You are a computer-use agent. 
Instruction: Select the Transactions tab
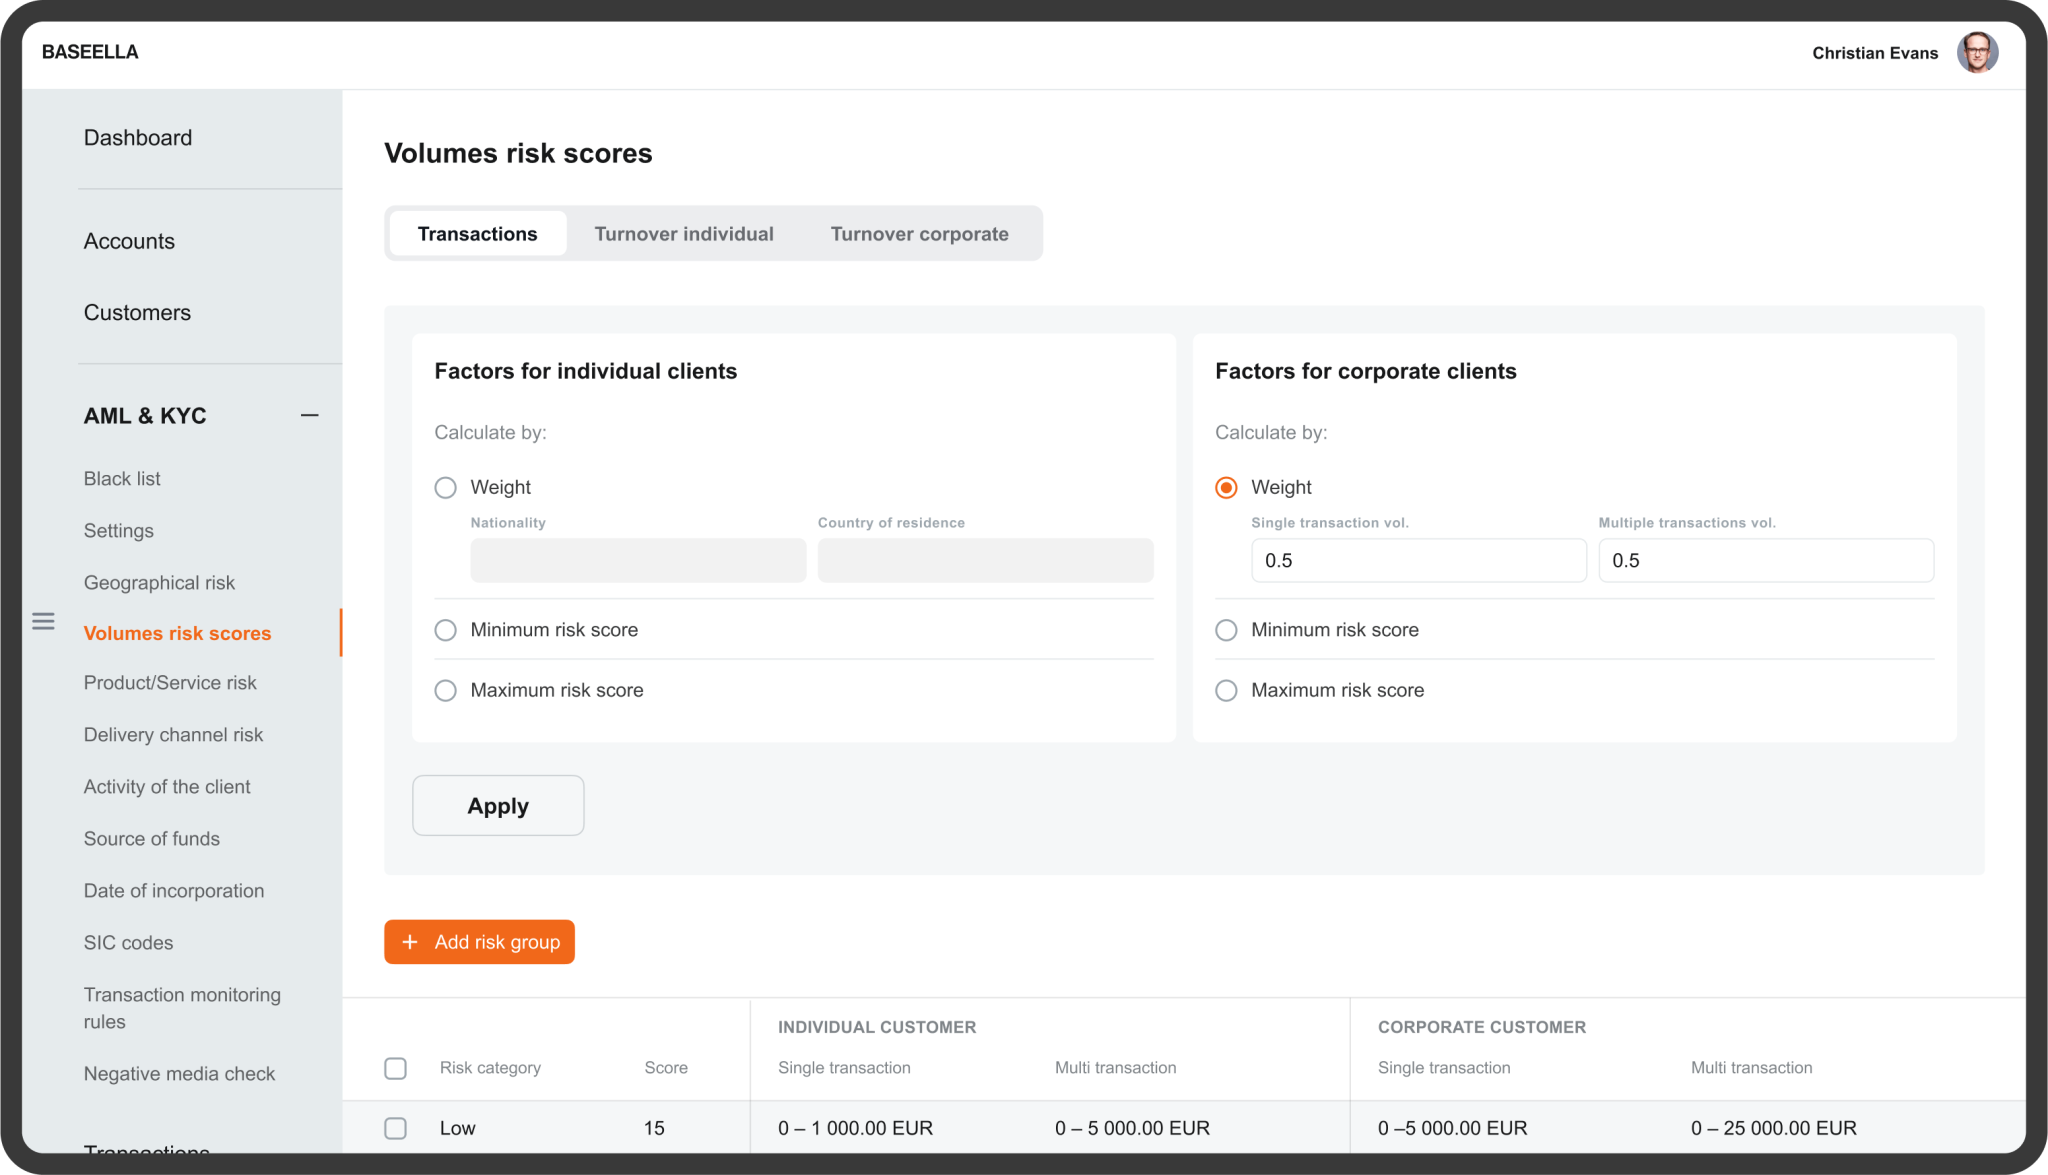(477, 233)
